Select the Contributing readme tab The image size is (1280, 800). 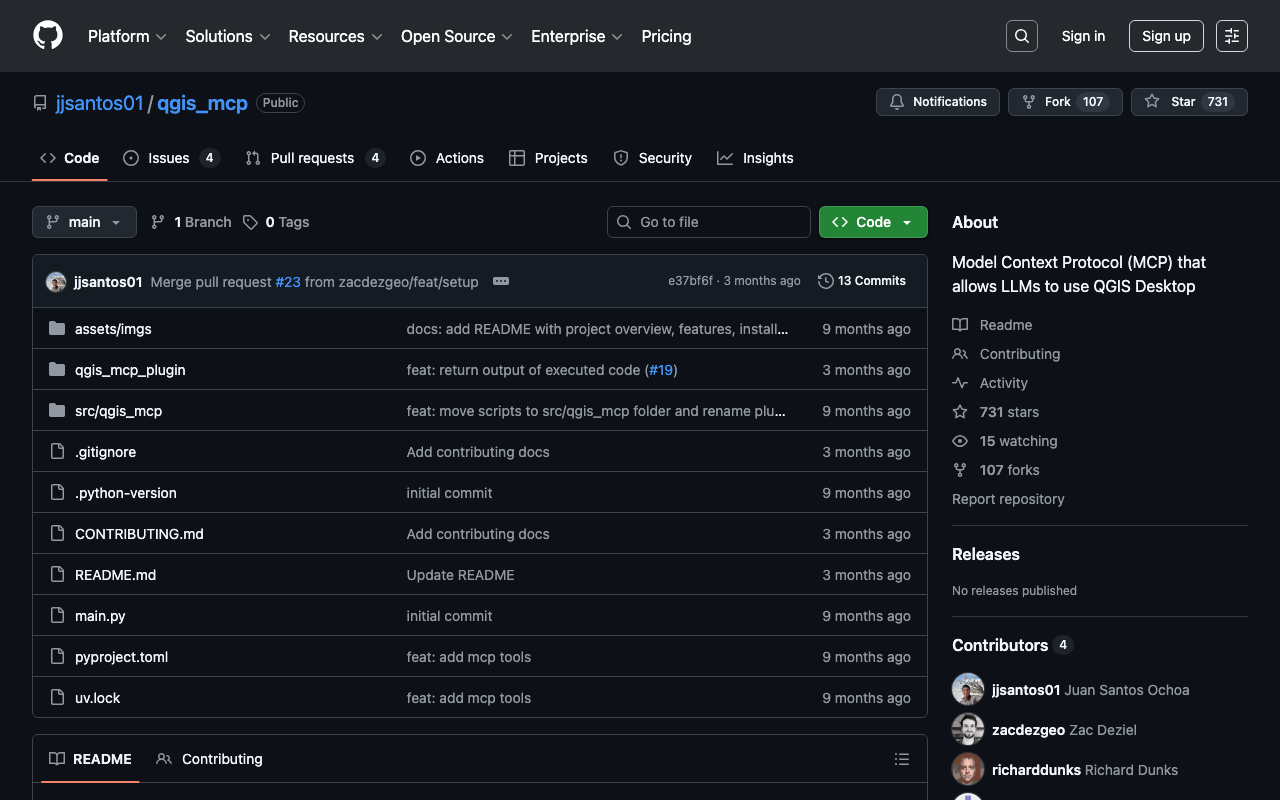click(x=210, y=759)
